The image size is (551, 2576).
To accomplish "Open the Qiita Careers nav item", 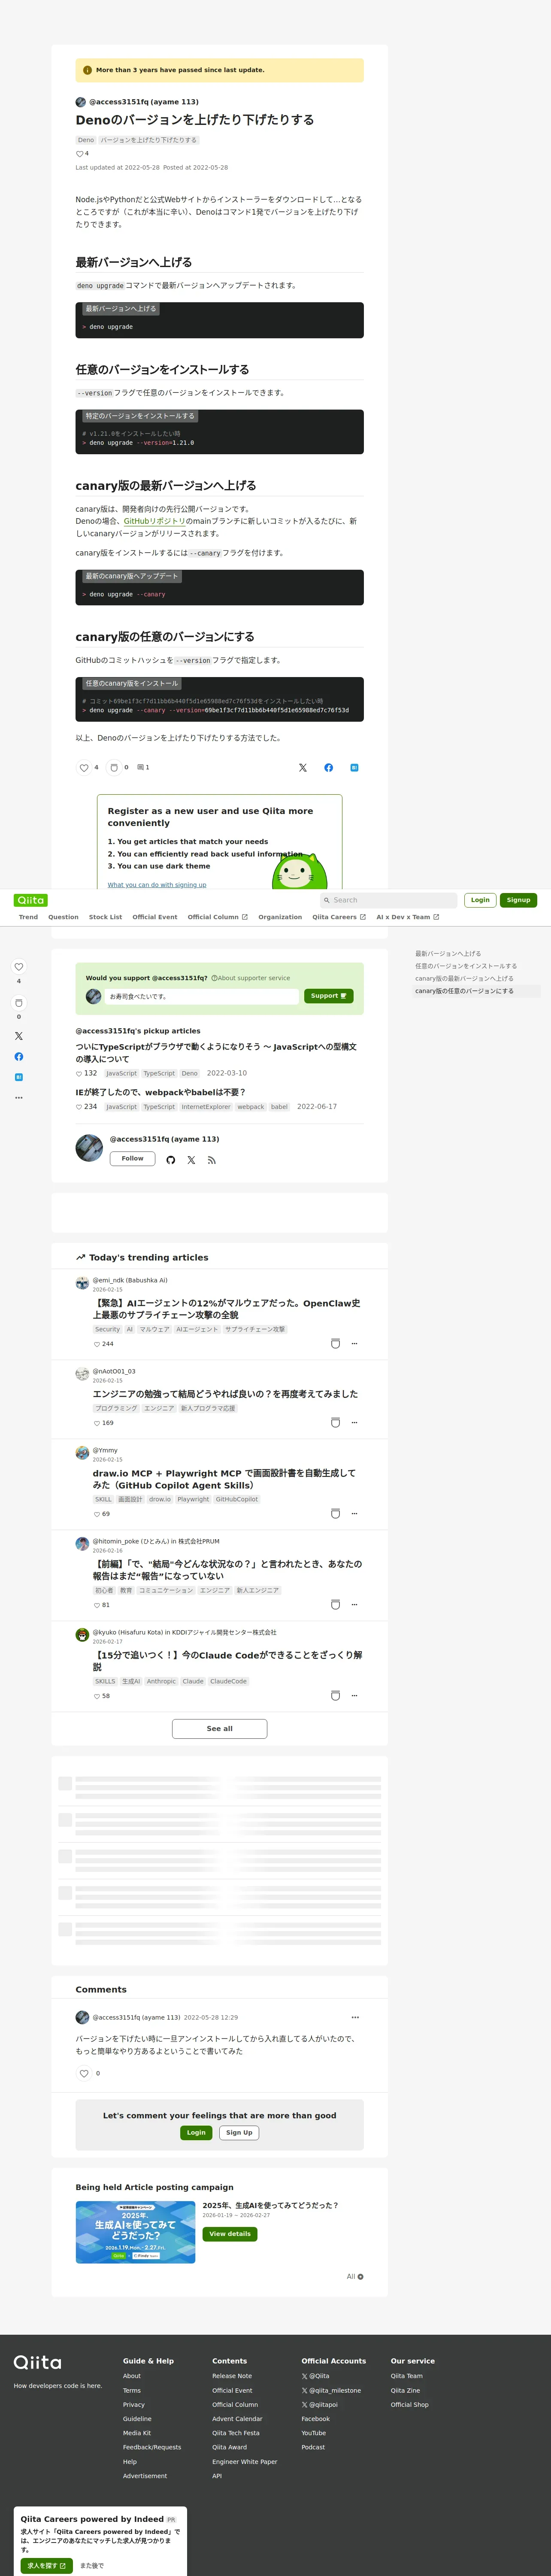I will pyautogui.click(x=339, y=917).
